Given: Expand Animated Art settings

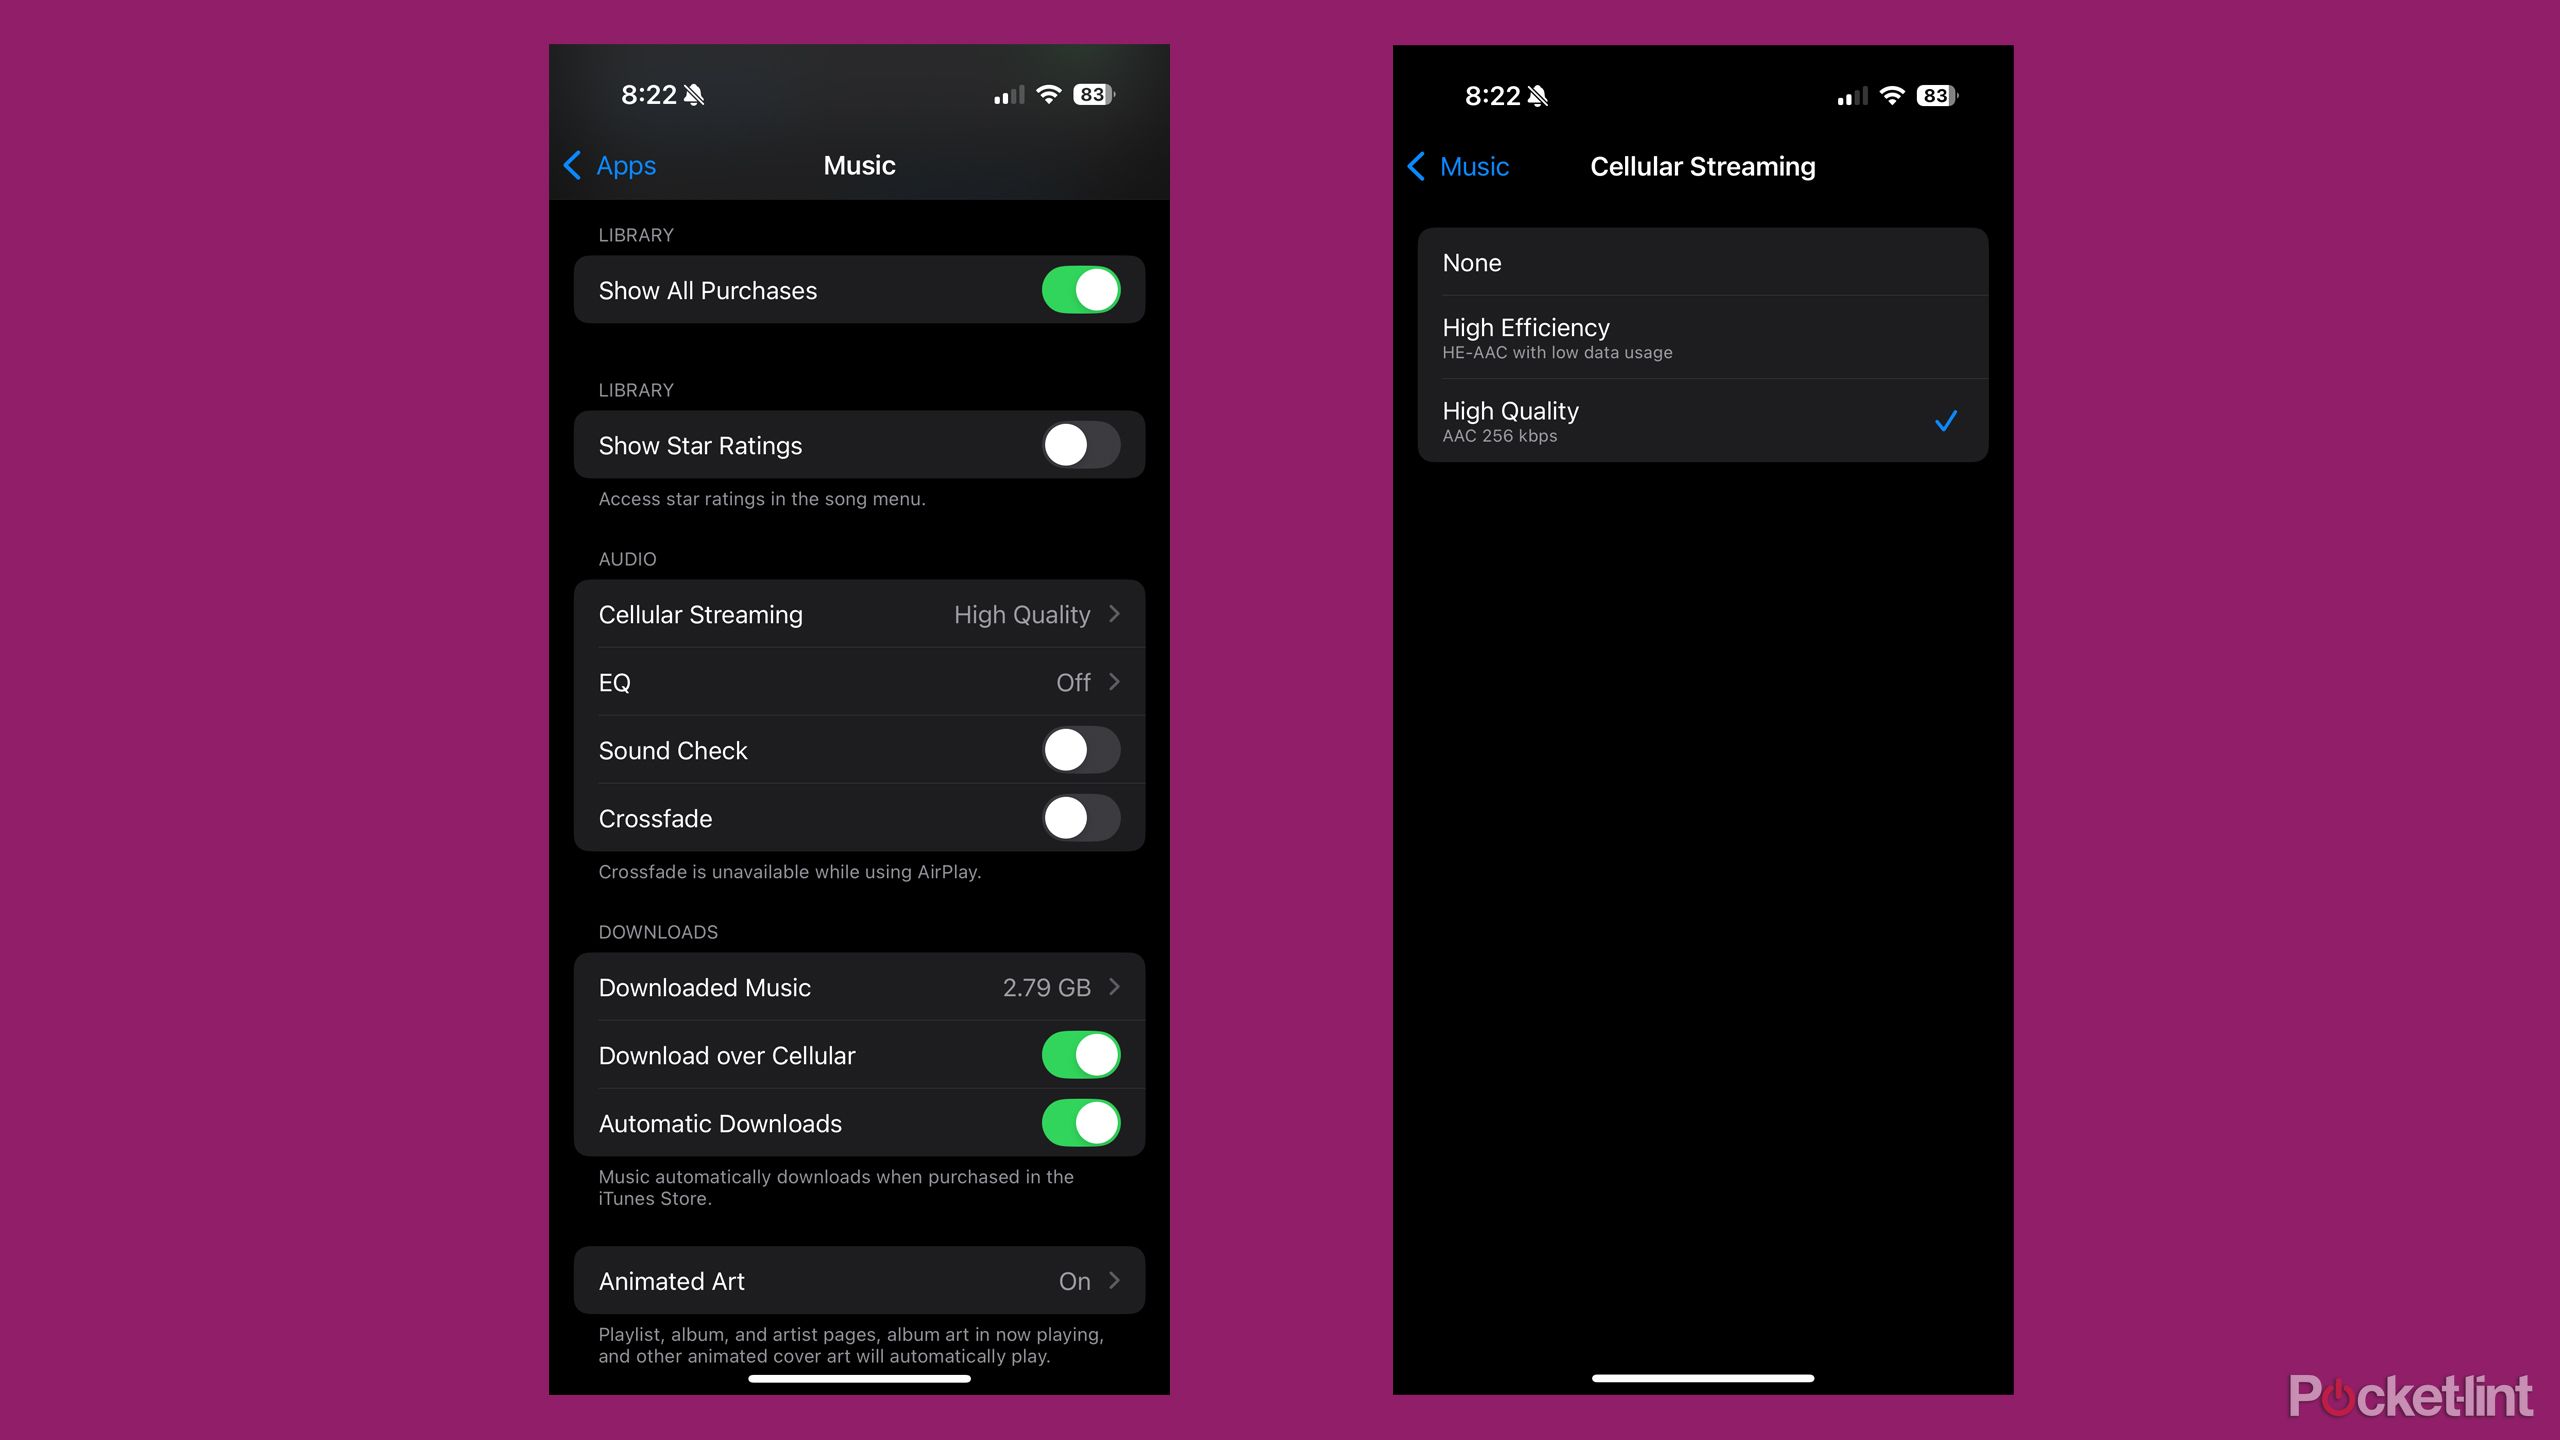Looking at the screenshot, I should tap(860, 1282).
